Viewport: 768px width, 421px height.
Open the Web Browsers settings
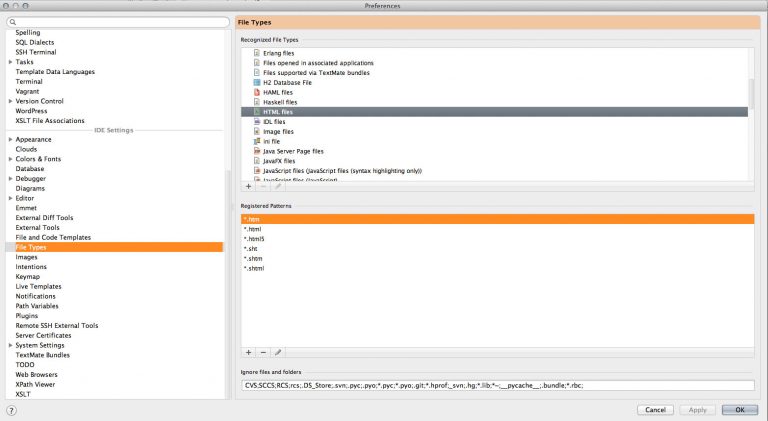(36, 374)
